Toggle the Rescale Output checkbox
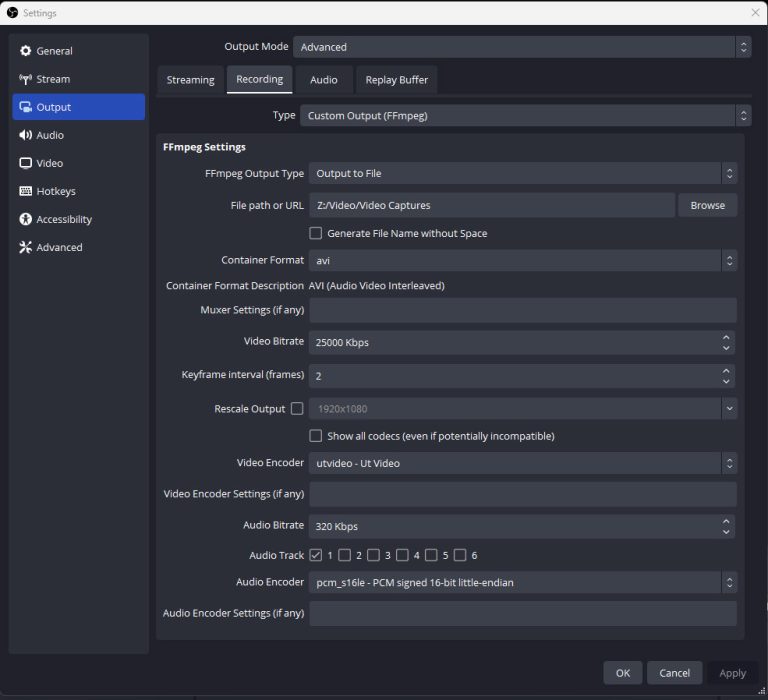768x700 pixels. 297,408
